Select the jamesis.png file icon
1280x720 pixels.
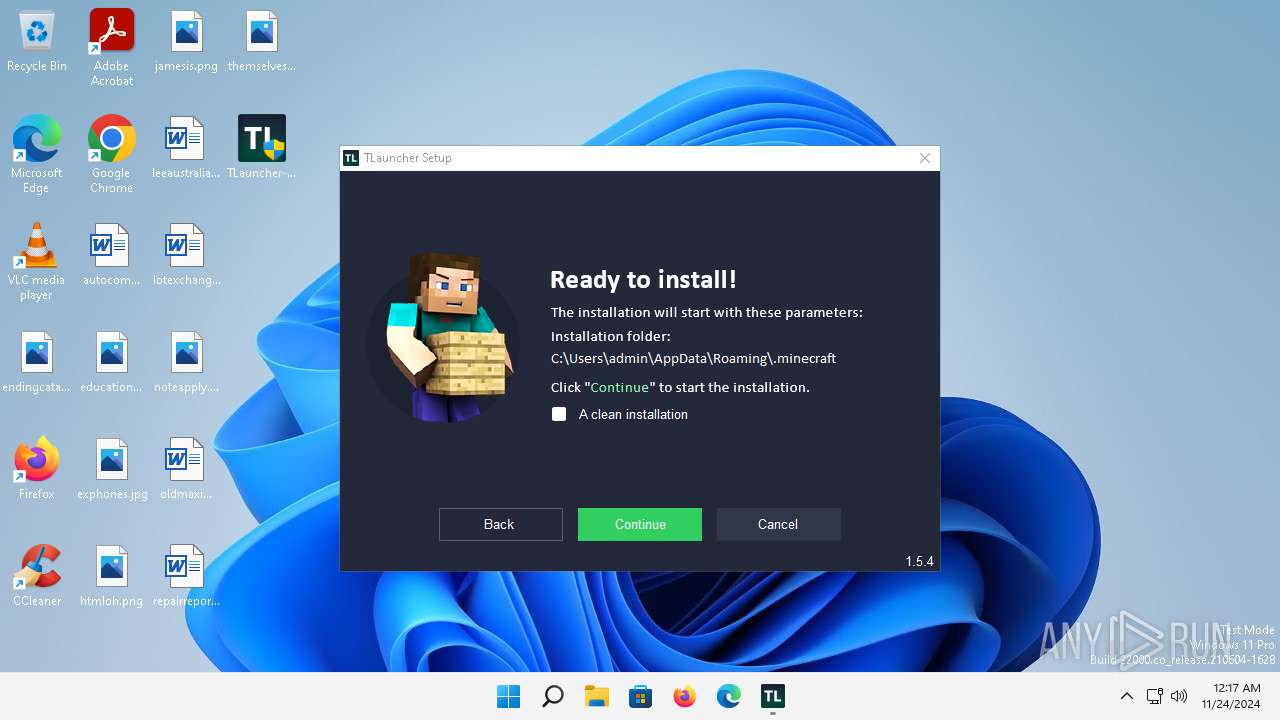[186, 42]
